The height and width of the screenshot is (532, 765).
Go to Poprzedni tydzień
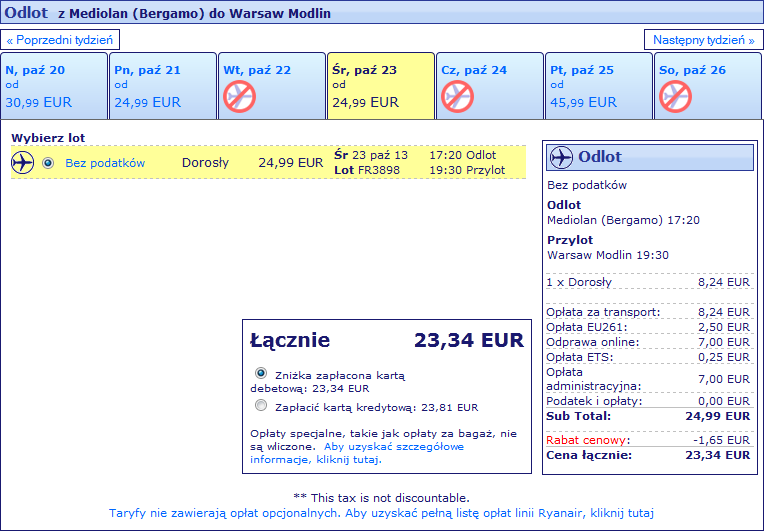pyautogui.click(x=60, y=40)
